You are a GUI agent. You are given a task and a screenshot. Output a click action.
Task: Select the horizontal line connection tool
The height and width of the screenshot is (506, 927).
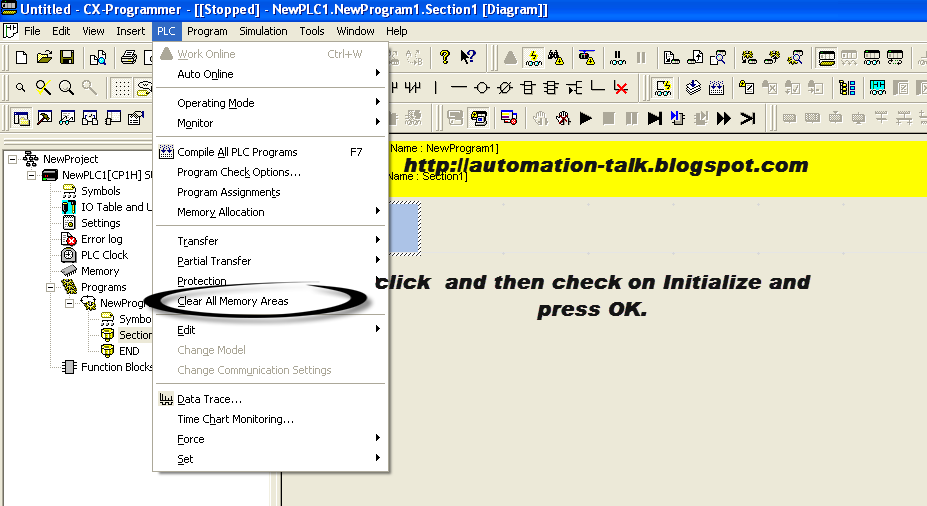coord(458,88)
